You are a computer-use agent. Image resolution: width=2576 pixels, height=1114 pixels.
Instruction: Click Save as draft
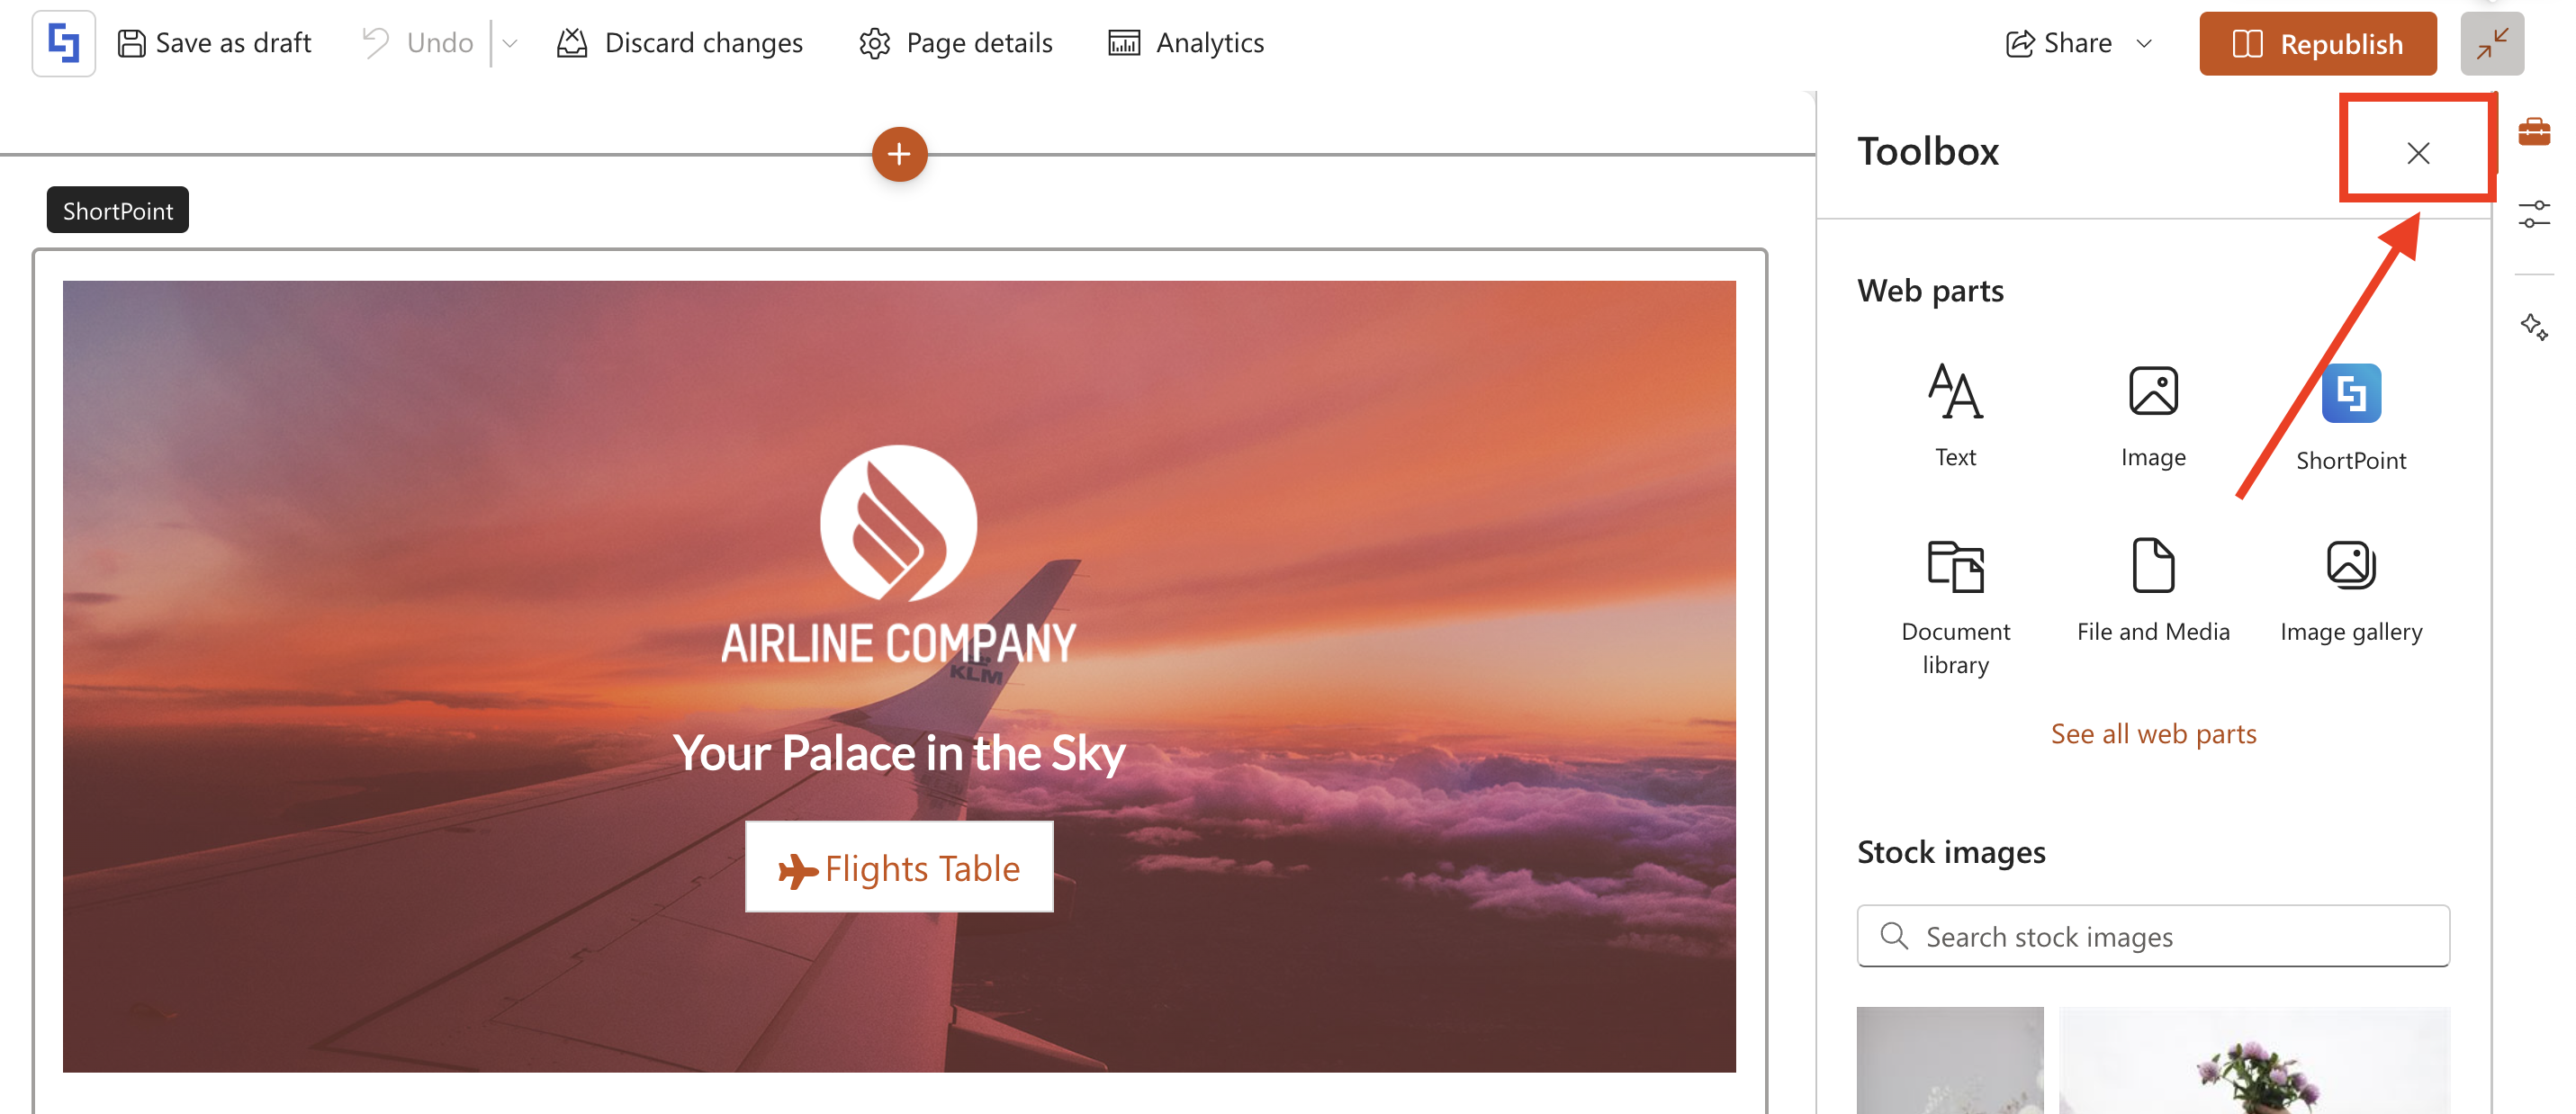214,43
